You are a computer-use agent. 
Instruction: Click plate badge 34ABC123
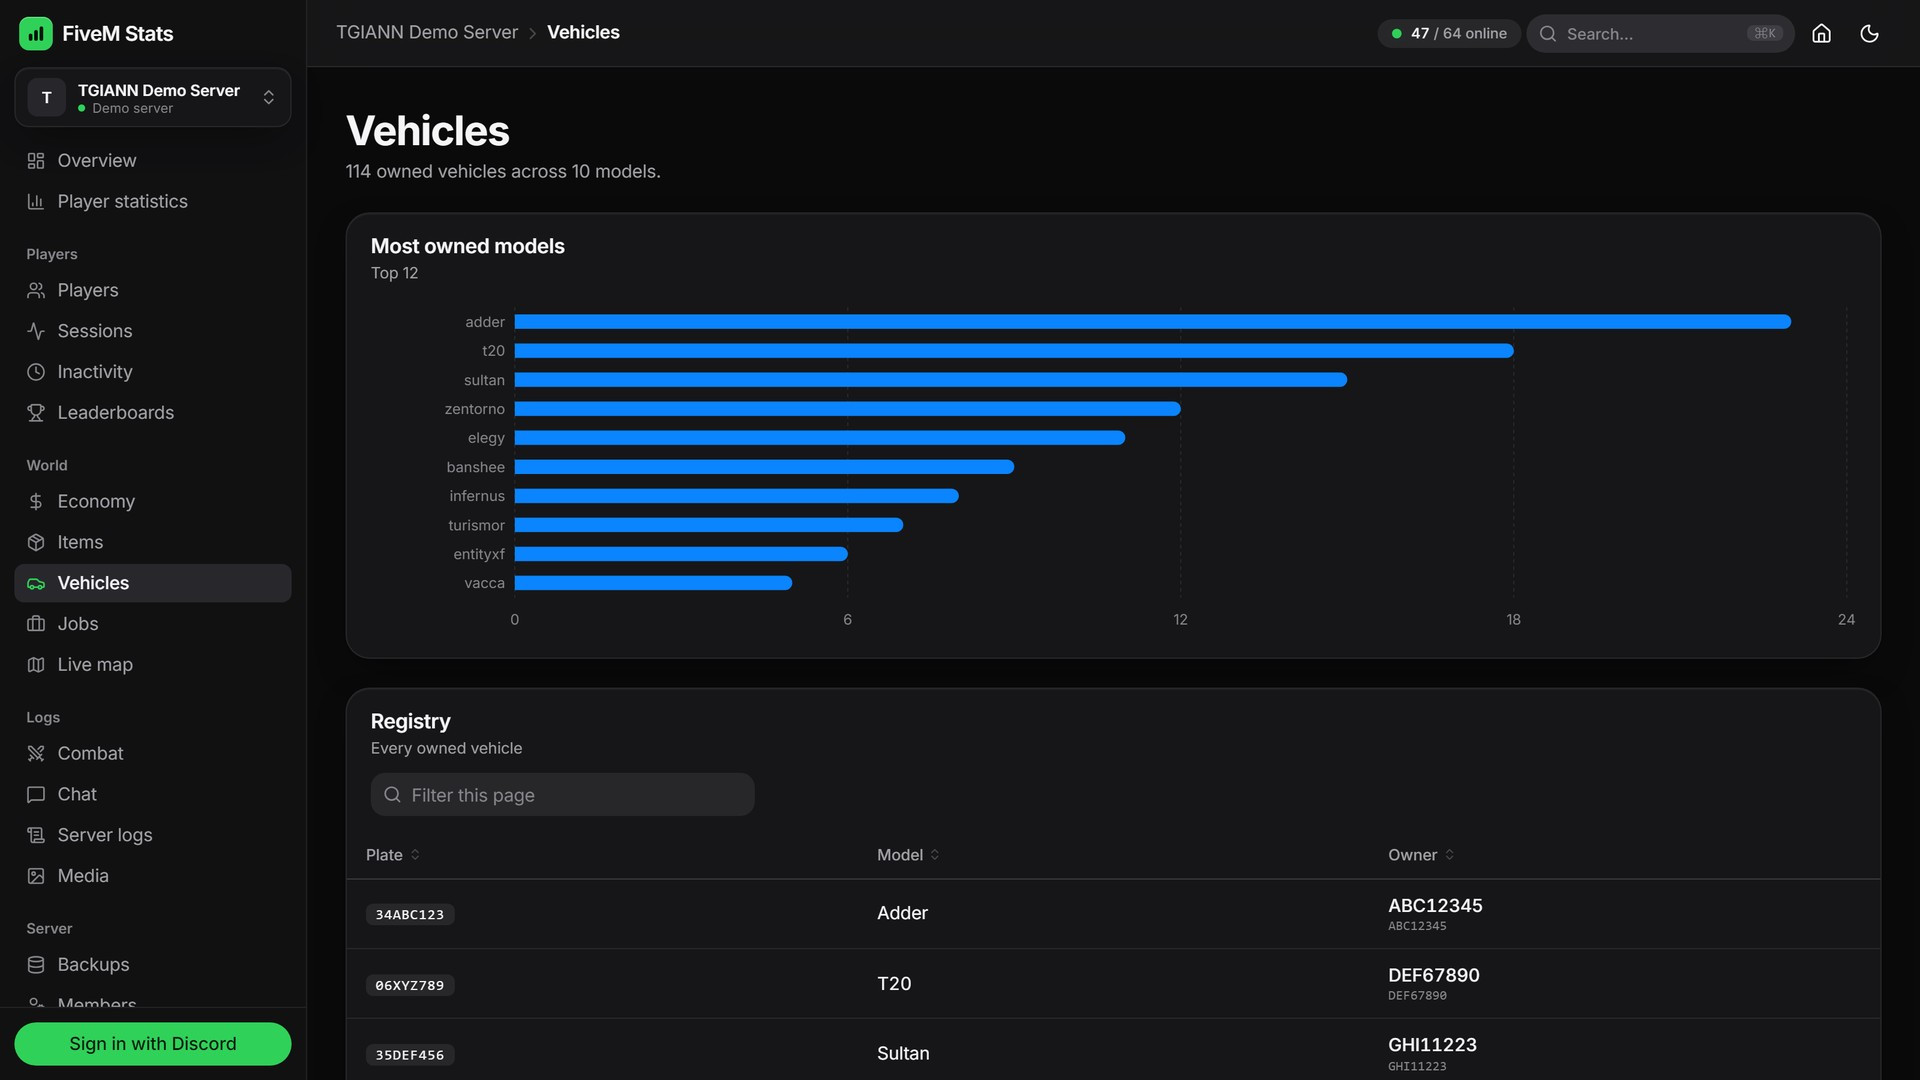click(x=410, y=915)
